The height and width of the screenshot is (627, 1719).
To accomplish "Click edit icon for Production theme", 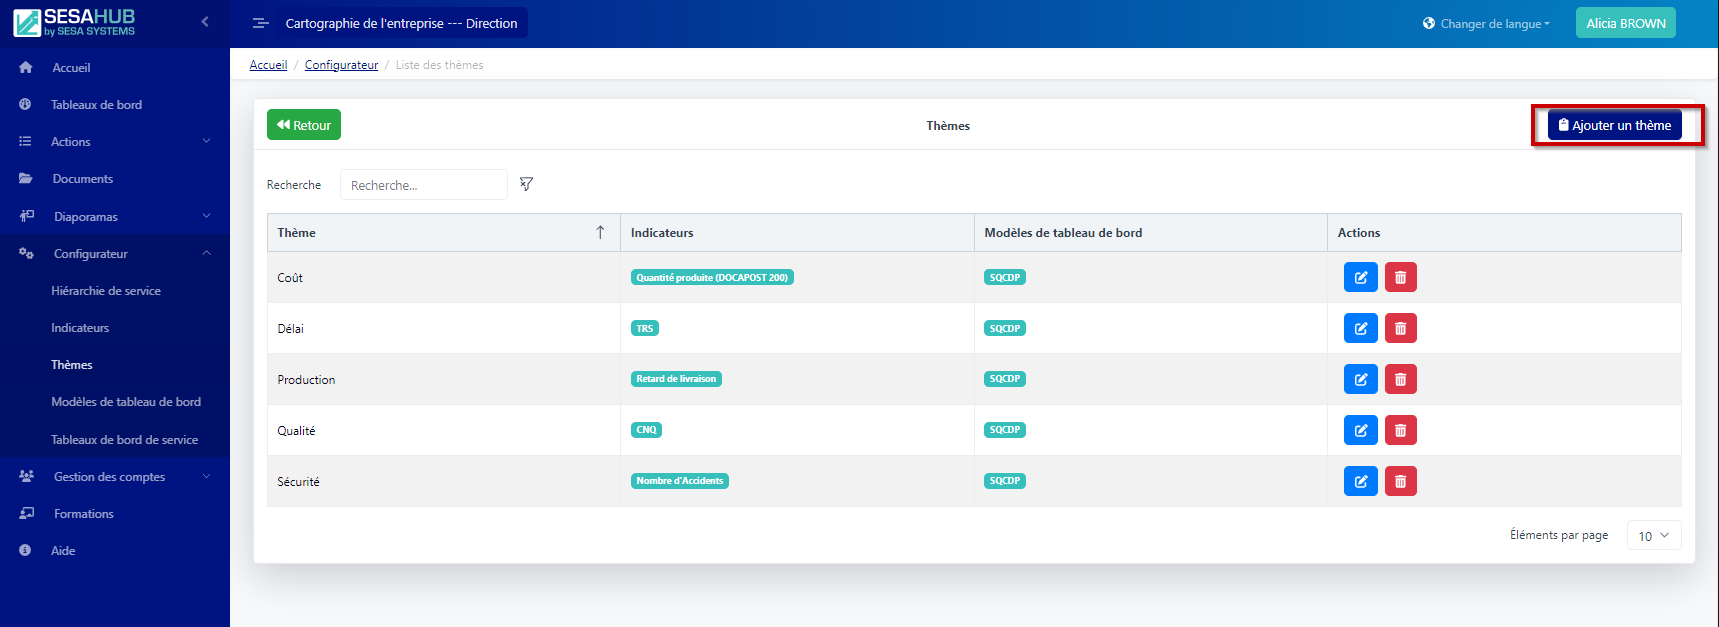I will pyautogui.click(x=1360, y=379).
